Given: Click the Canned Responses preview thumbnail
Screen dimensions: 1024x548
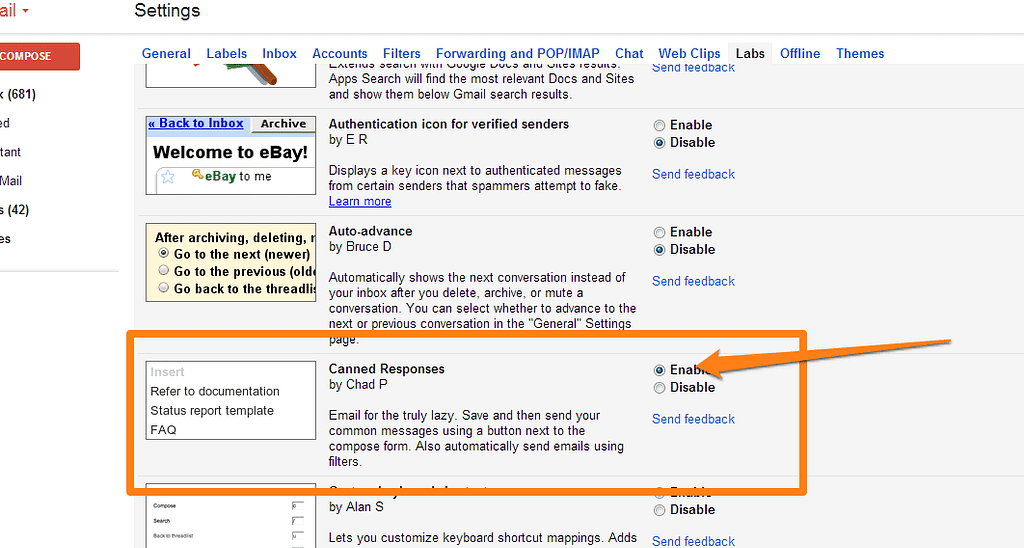Looking at the screenshot, I should click(x=230, y=400).
